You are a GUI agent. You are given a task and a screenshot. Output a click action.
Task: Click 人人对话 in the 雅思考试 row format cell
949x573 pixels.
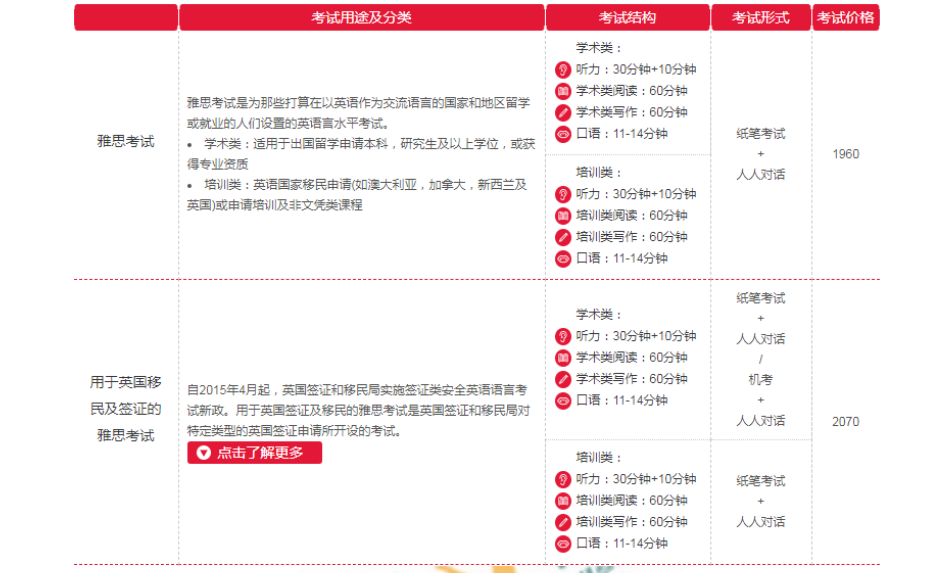click(x=761, y=175)
